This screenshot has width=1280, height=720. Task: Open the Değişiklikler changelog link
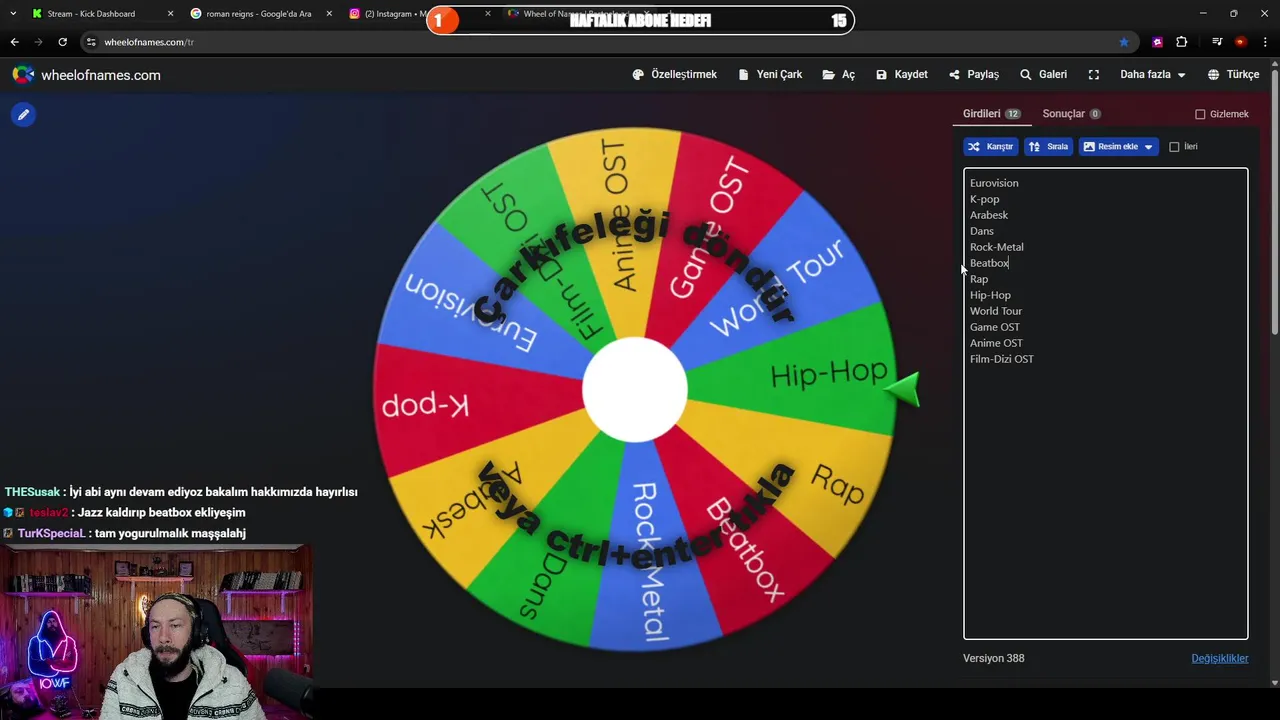(x=1219, y=658)
